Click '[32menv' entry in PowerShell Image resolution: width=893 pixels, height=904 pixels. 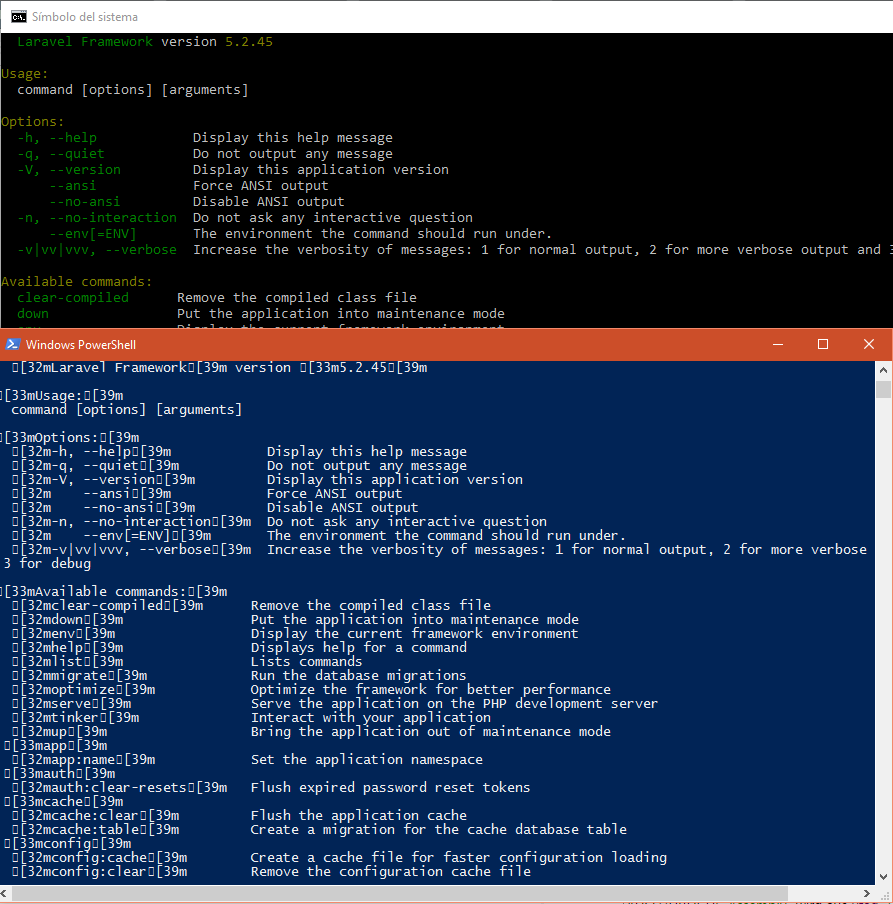click(64, 634)
